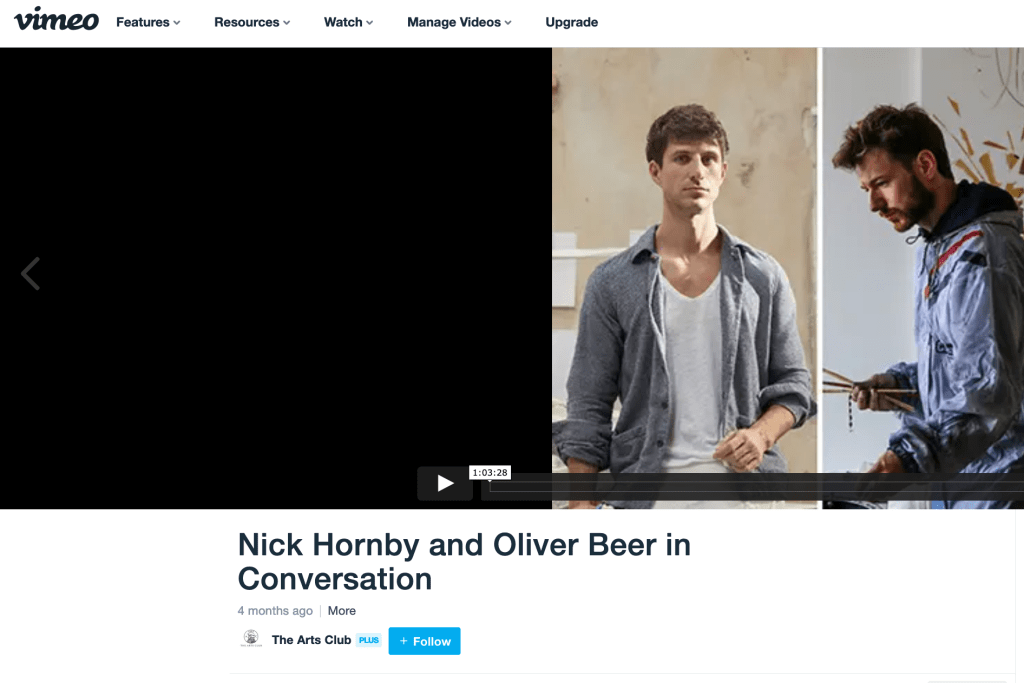Click the video title heading

(464, 561)
